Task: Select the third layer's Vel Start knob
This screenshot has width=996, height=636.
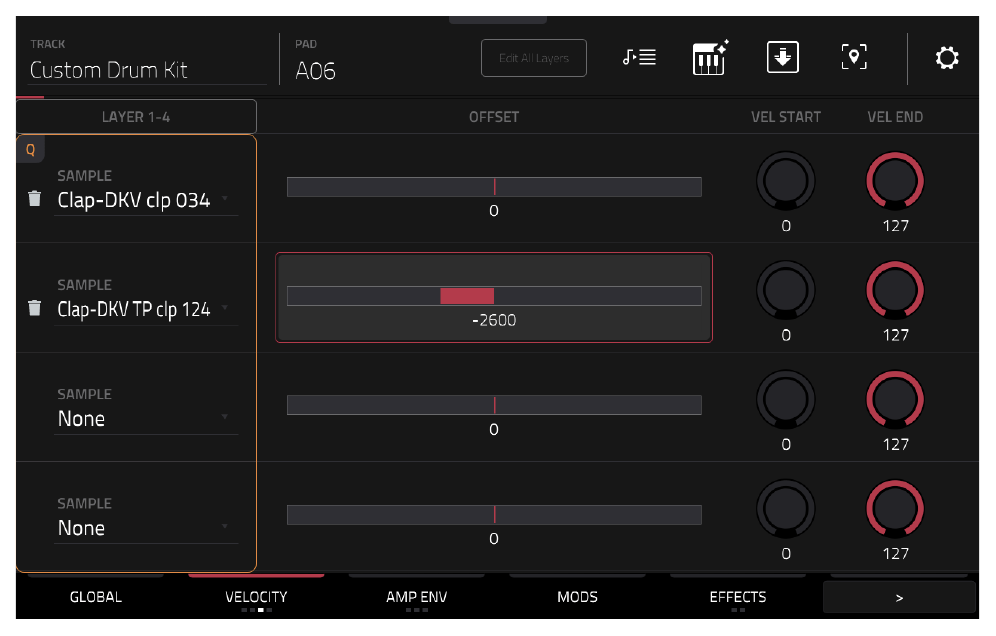Action: coord(786,399)
